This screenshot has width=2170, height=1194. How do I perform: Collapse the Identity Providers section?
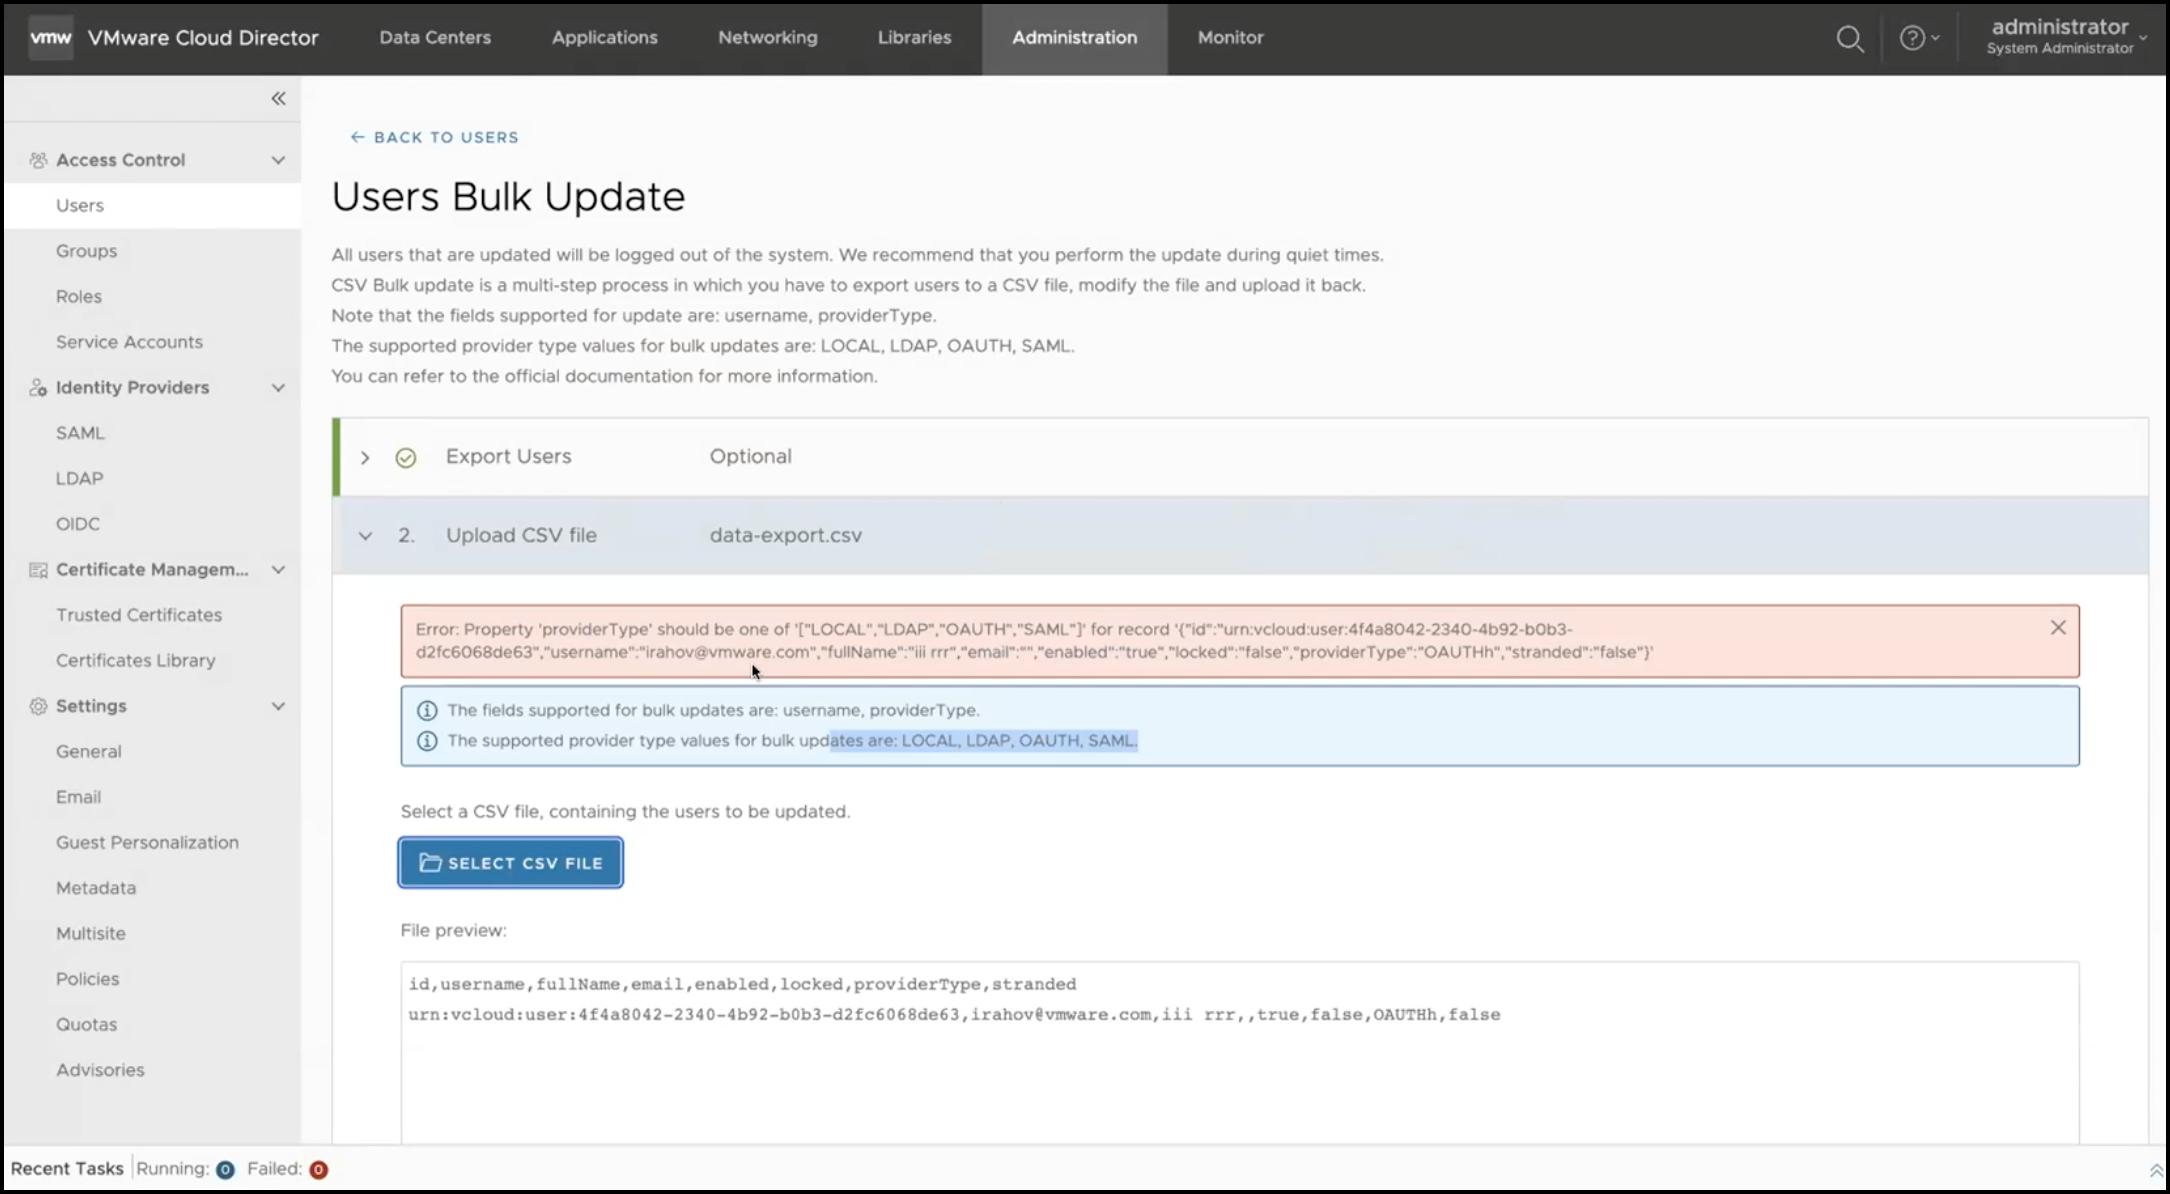tap(278, 388)
